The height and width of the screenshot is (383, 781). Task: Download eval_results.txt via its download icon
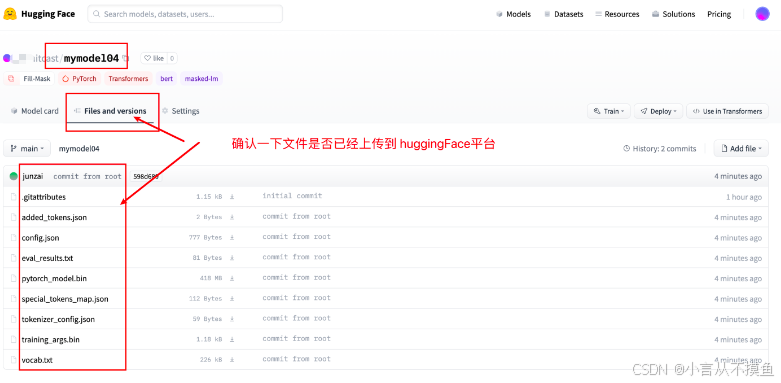(232, 258)
